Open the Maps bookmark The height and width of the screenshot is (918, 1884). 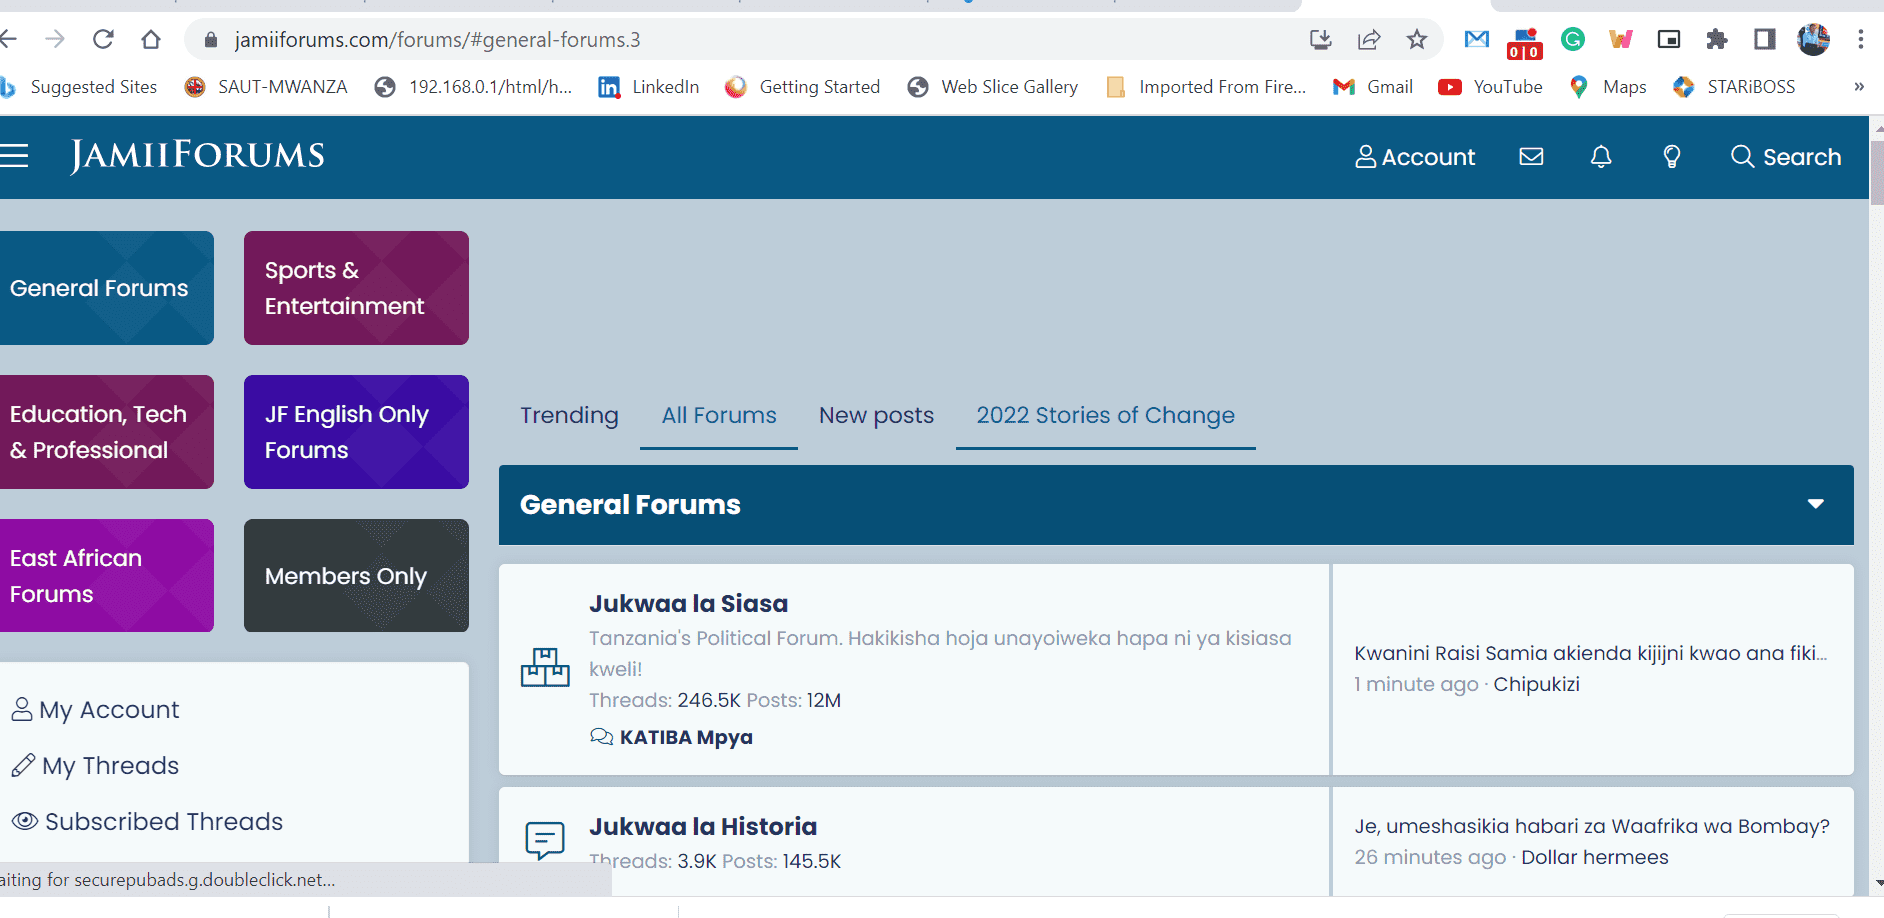[x=1608, y=87]
